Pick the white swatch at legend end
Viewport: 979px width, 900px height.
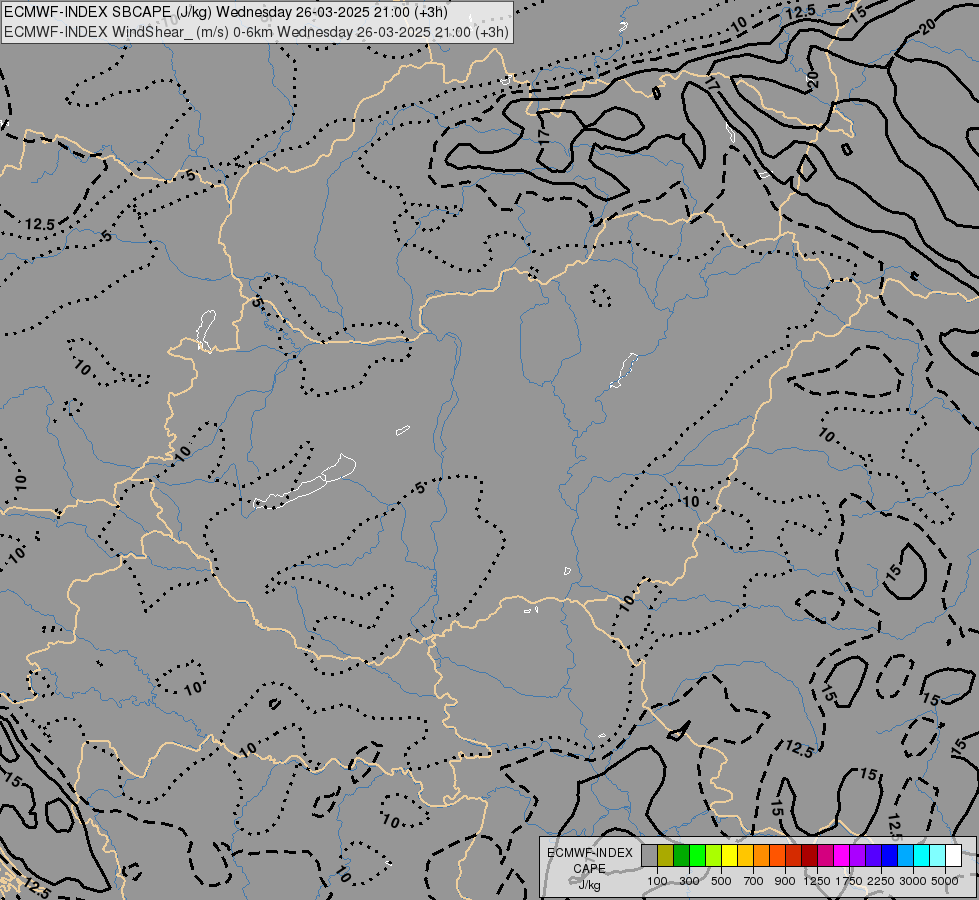(954, 856)
